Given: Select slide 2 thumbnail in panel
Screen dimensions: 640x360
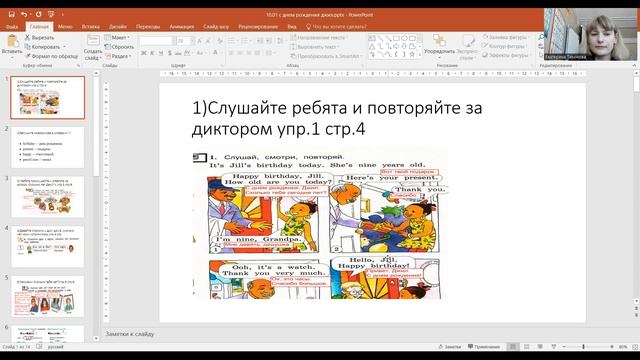Looking at the screenshot, I should tap(48, 147).
